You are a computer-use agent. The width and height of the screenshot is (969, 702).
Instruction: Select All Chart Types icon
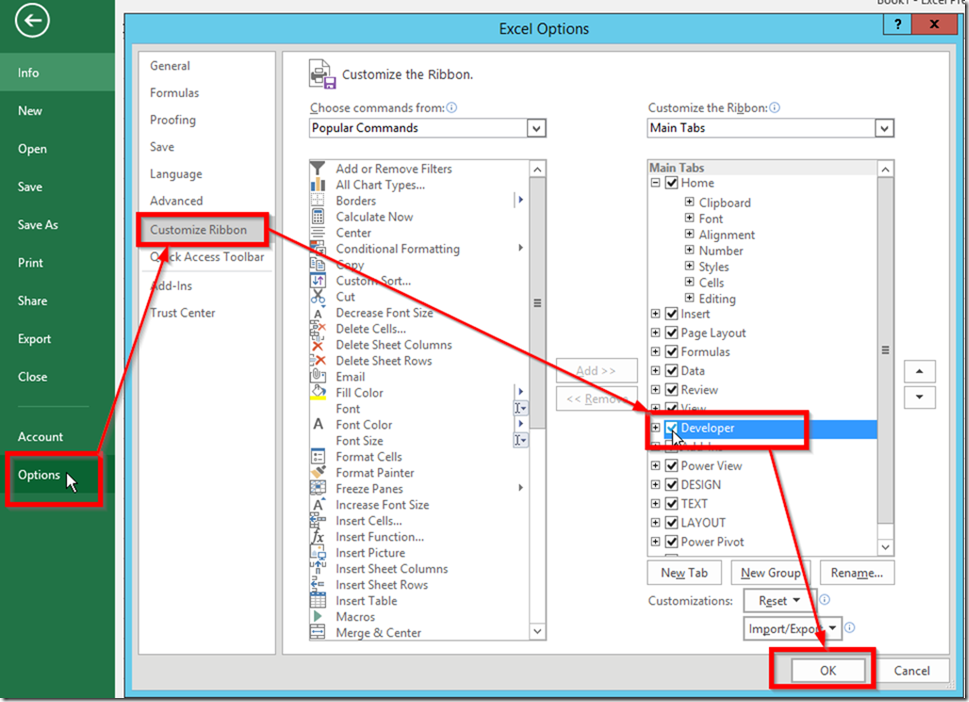pos(318,185)
